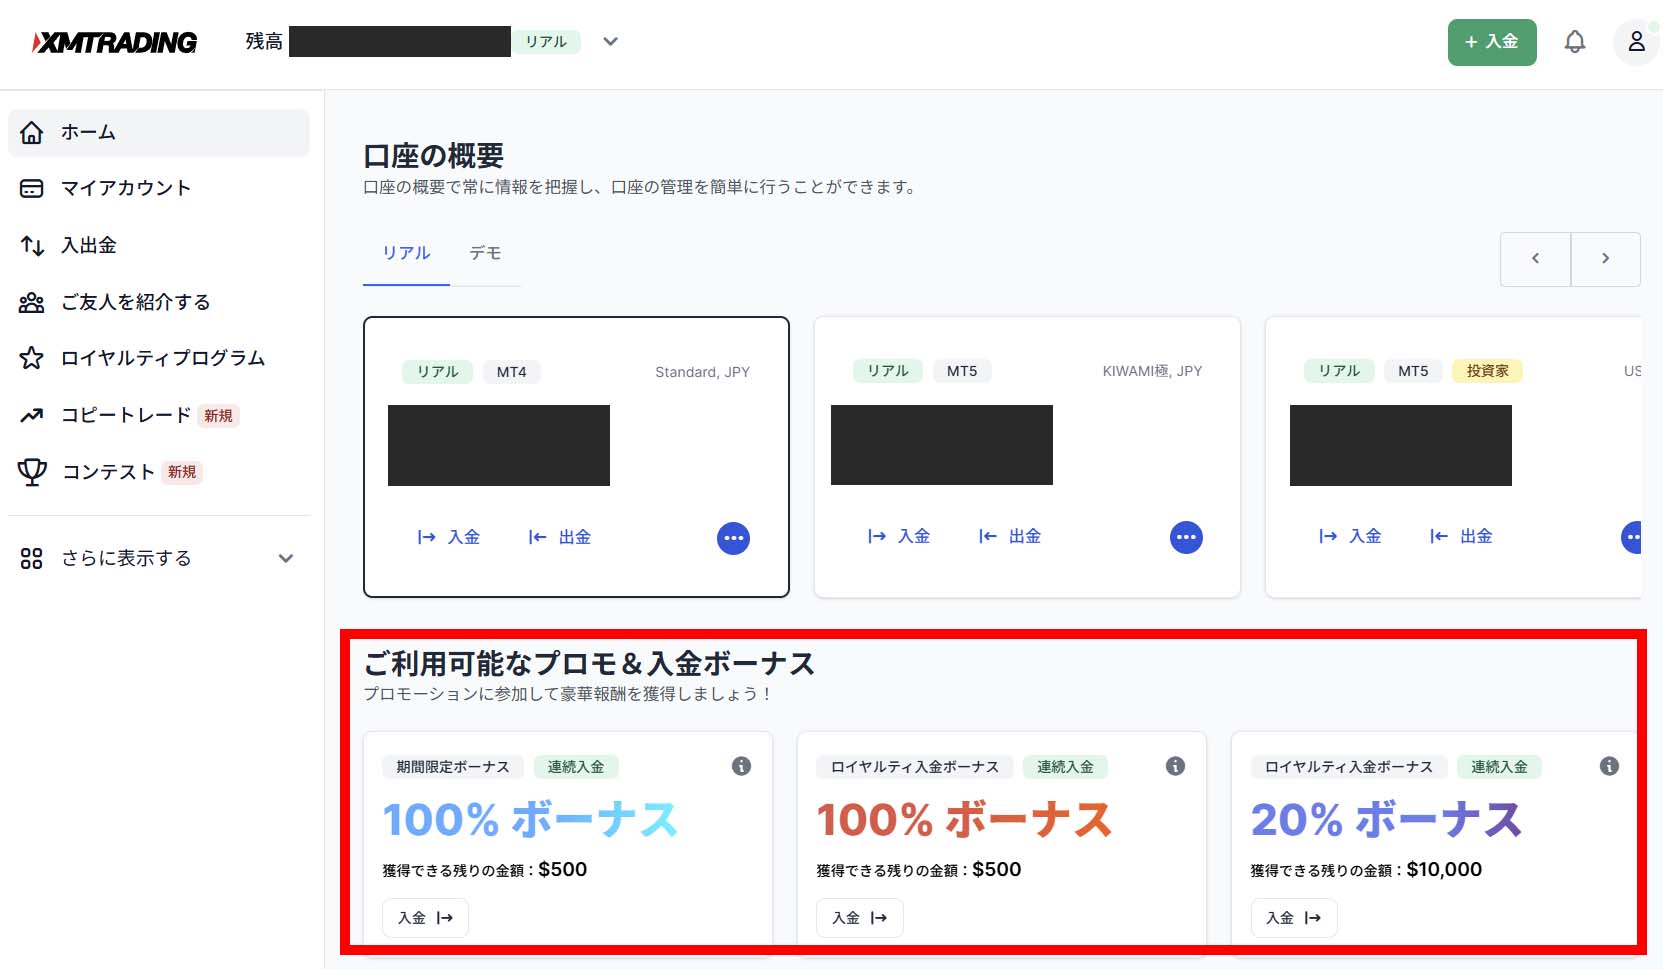Click the リアル badge next to the balance

coord(546,42)
